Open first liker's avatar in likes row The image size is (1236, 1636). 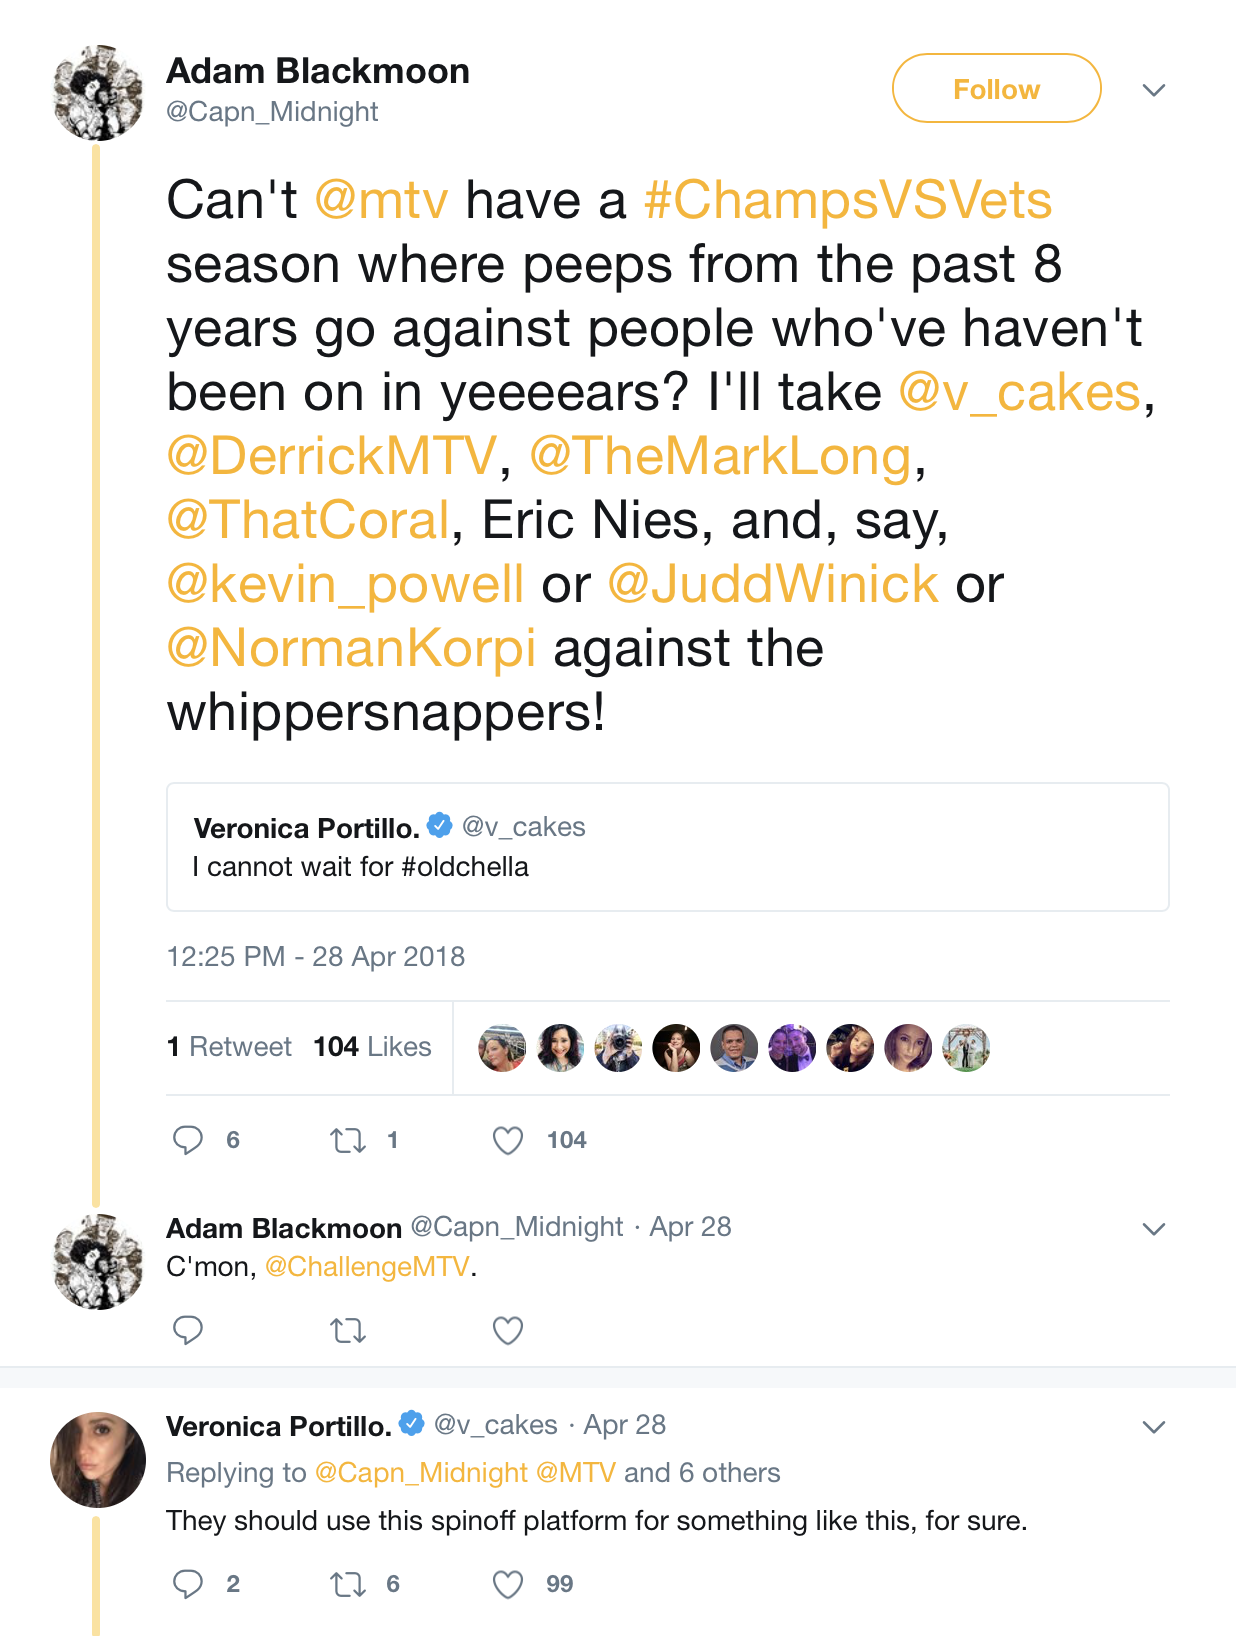tap(502, 1048)
